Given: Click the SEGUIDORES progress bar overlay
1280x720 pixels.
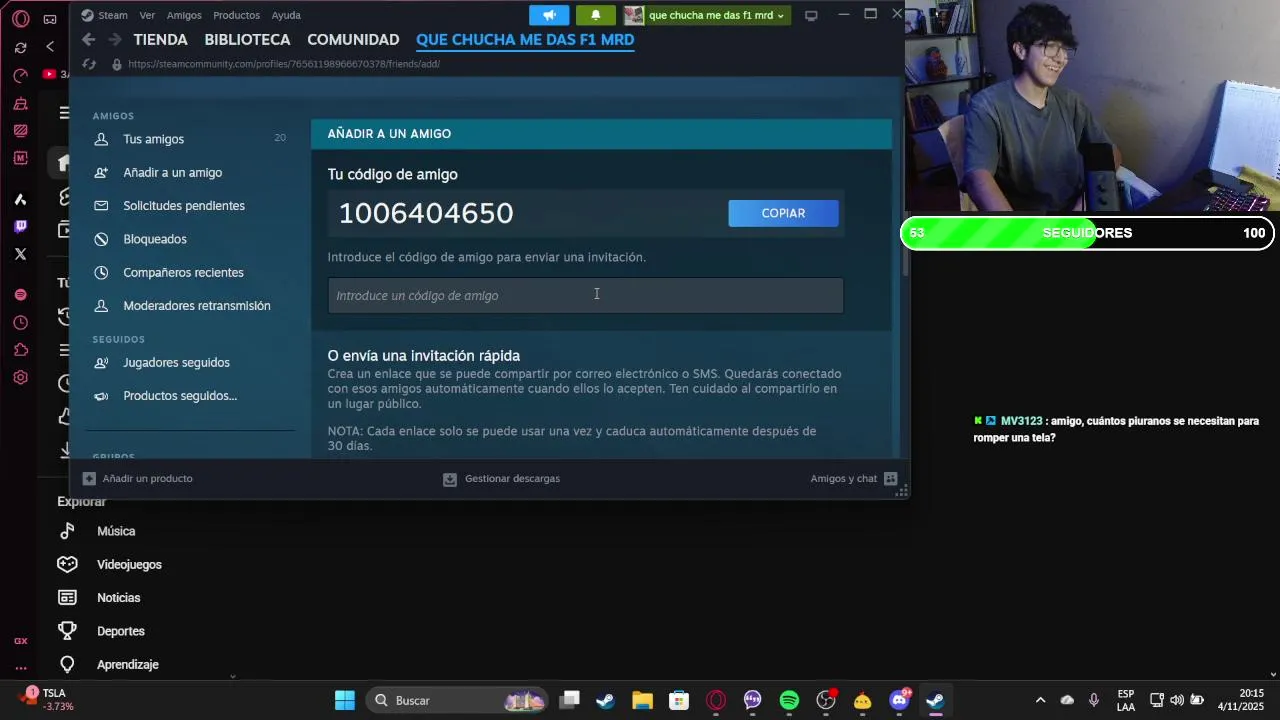Looking at the screenshot, I should pos(1087,233).
